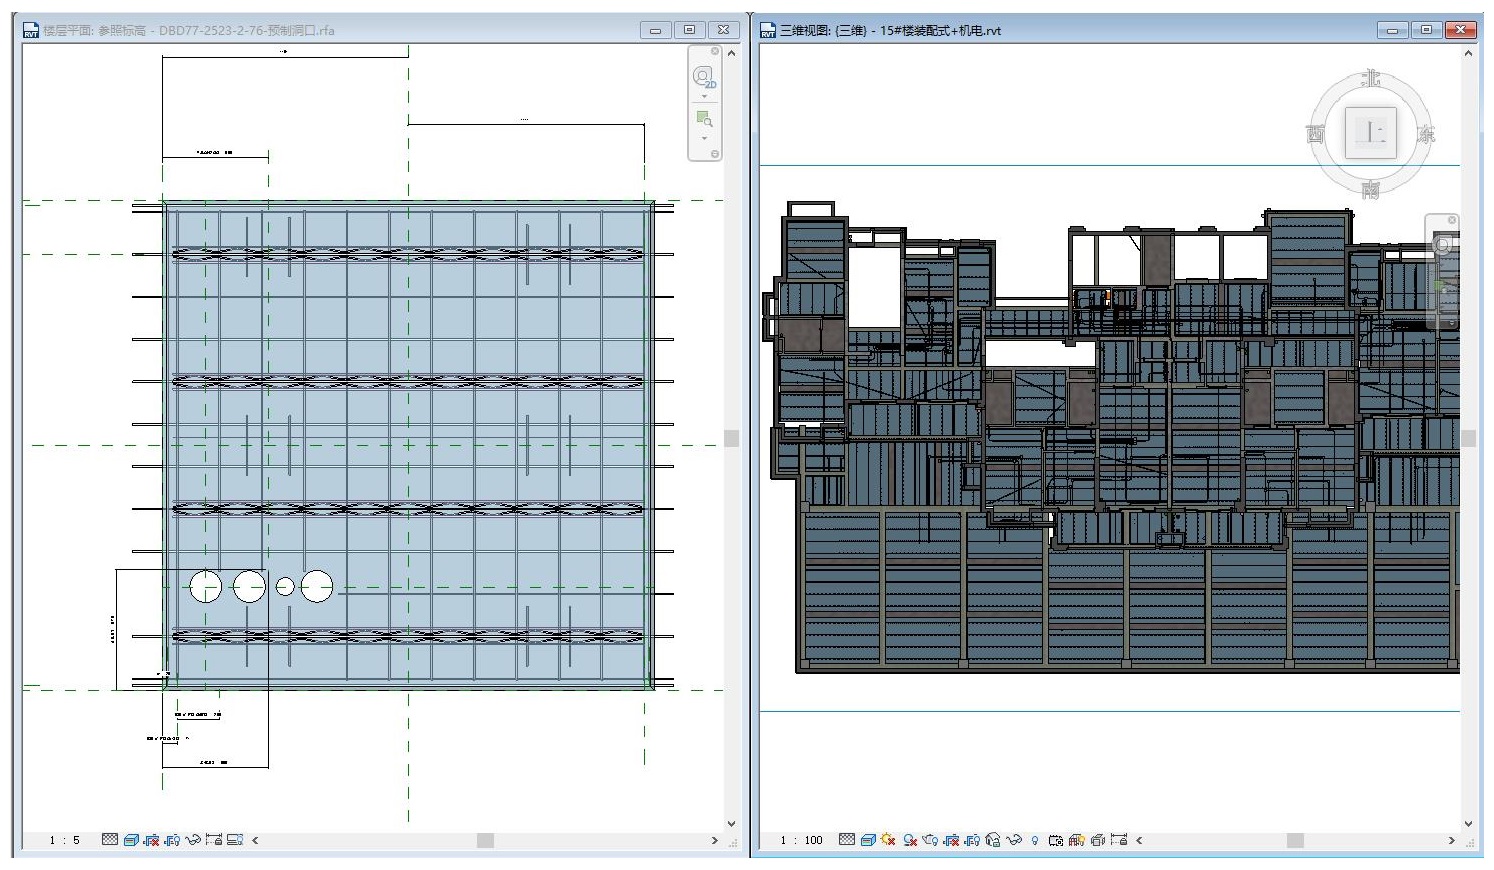Maximize the 3D view window
Viewport: 1494px width, 870px height.
1426,30
